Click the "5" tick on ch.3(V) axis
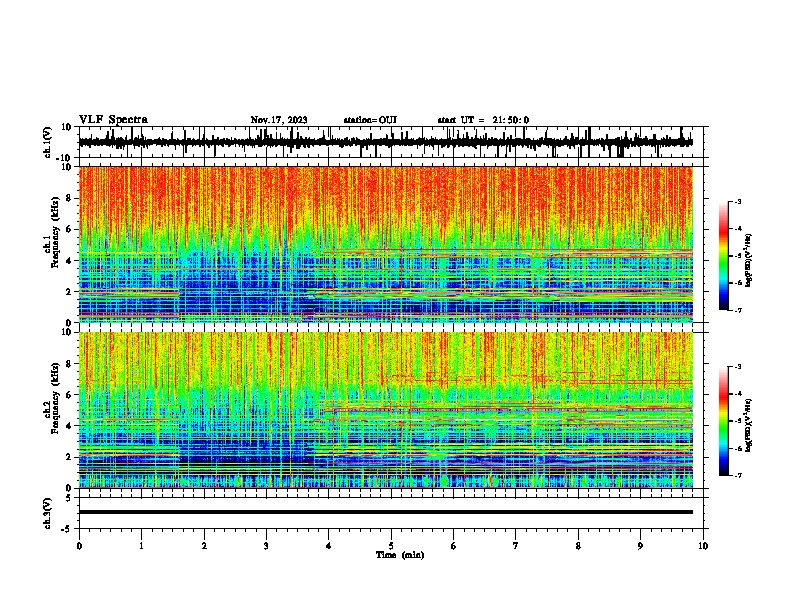Screen dimensions: 792x612 click(x=69, y=497)
